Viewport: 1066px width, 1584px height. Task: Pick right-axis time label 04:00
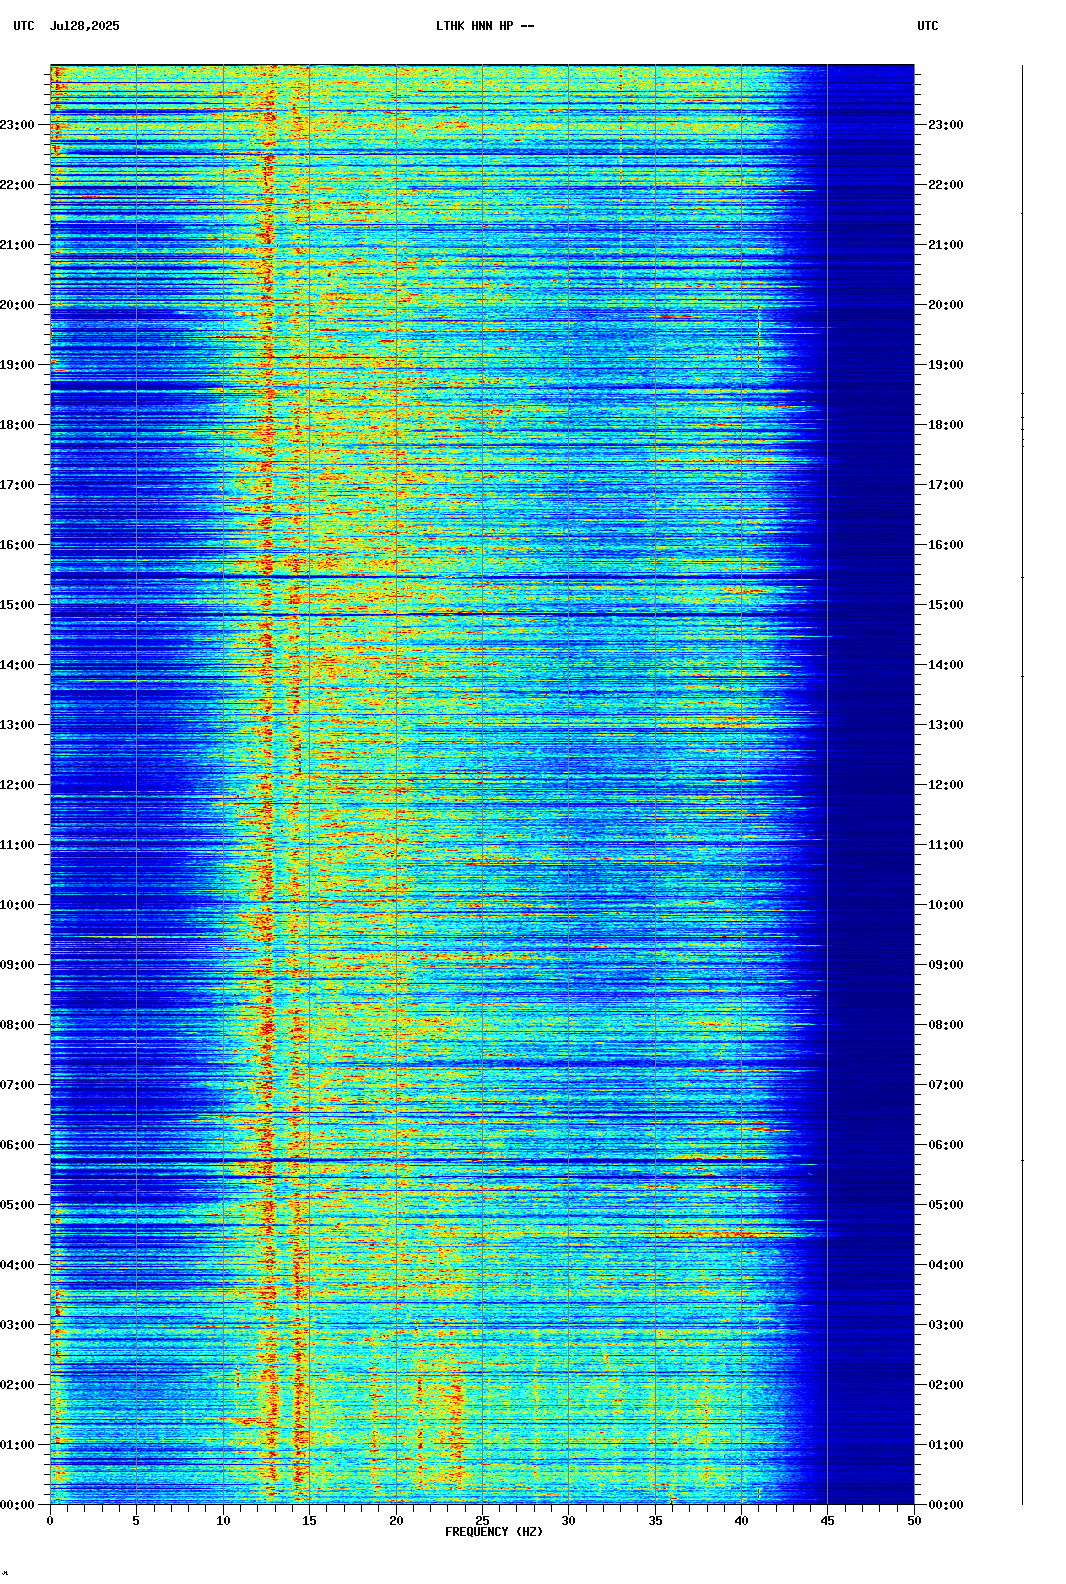tap(946, 1265)
